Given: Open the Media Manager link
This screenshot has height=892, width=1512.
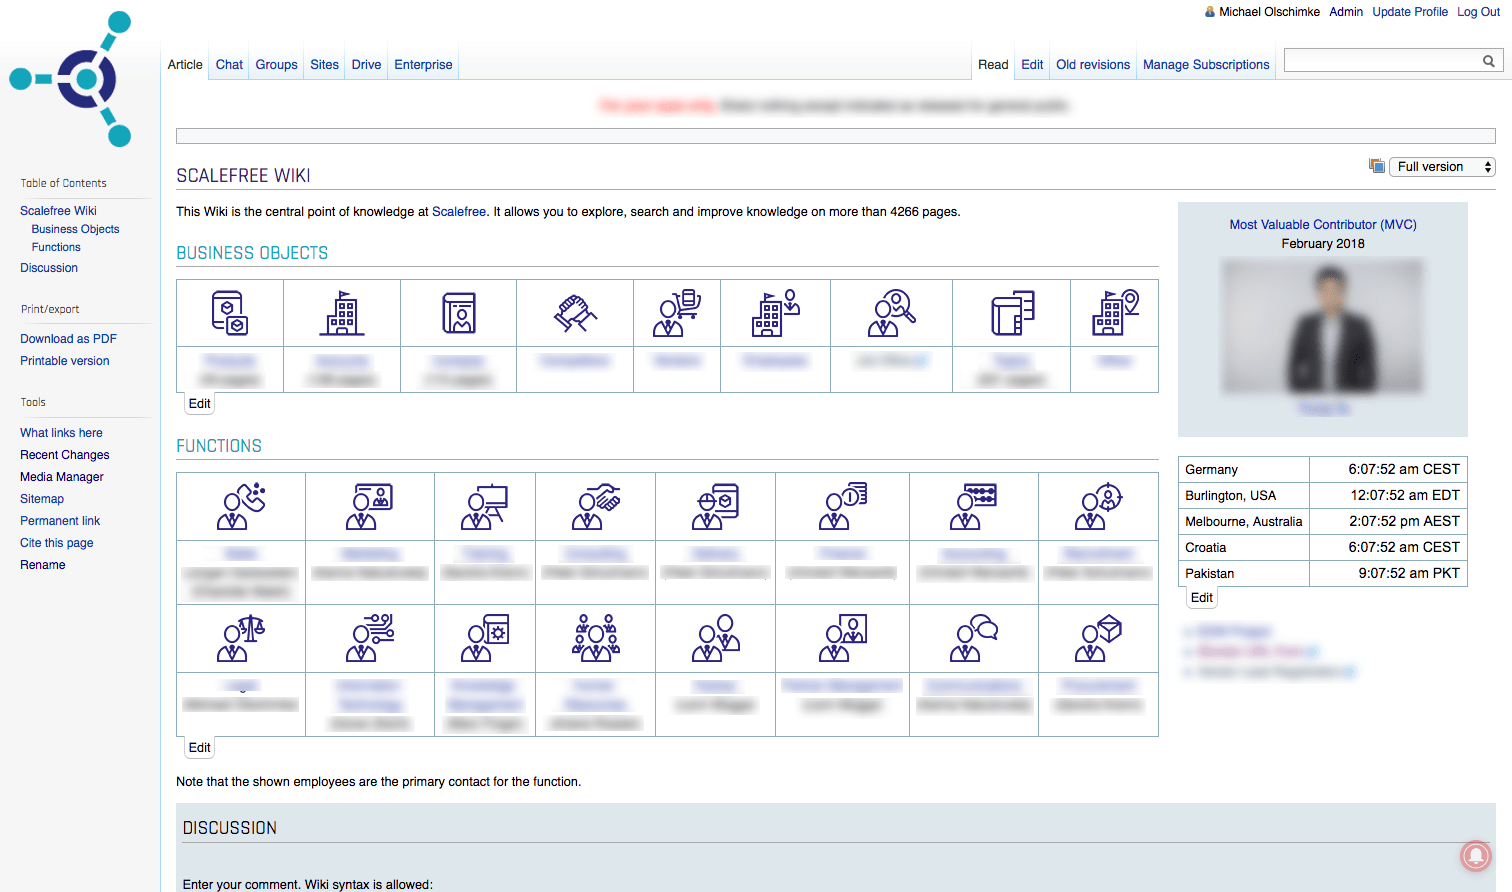Looking at the screenshot, I should click(62, 477).
